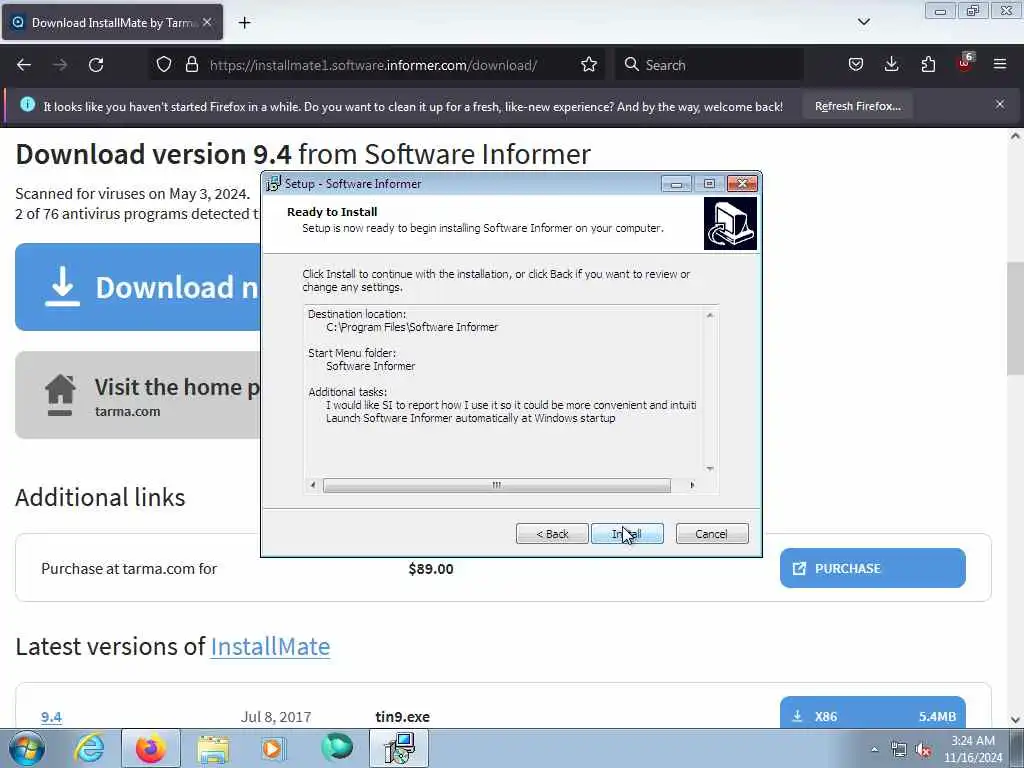Select the Download InstallMate browser tab
The width and height of the screenshot is (1024, 768).
(x=112, y=23)
